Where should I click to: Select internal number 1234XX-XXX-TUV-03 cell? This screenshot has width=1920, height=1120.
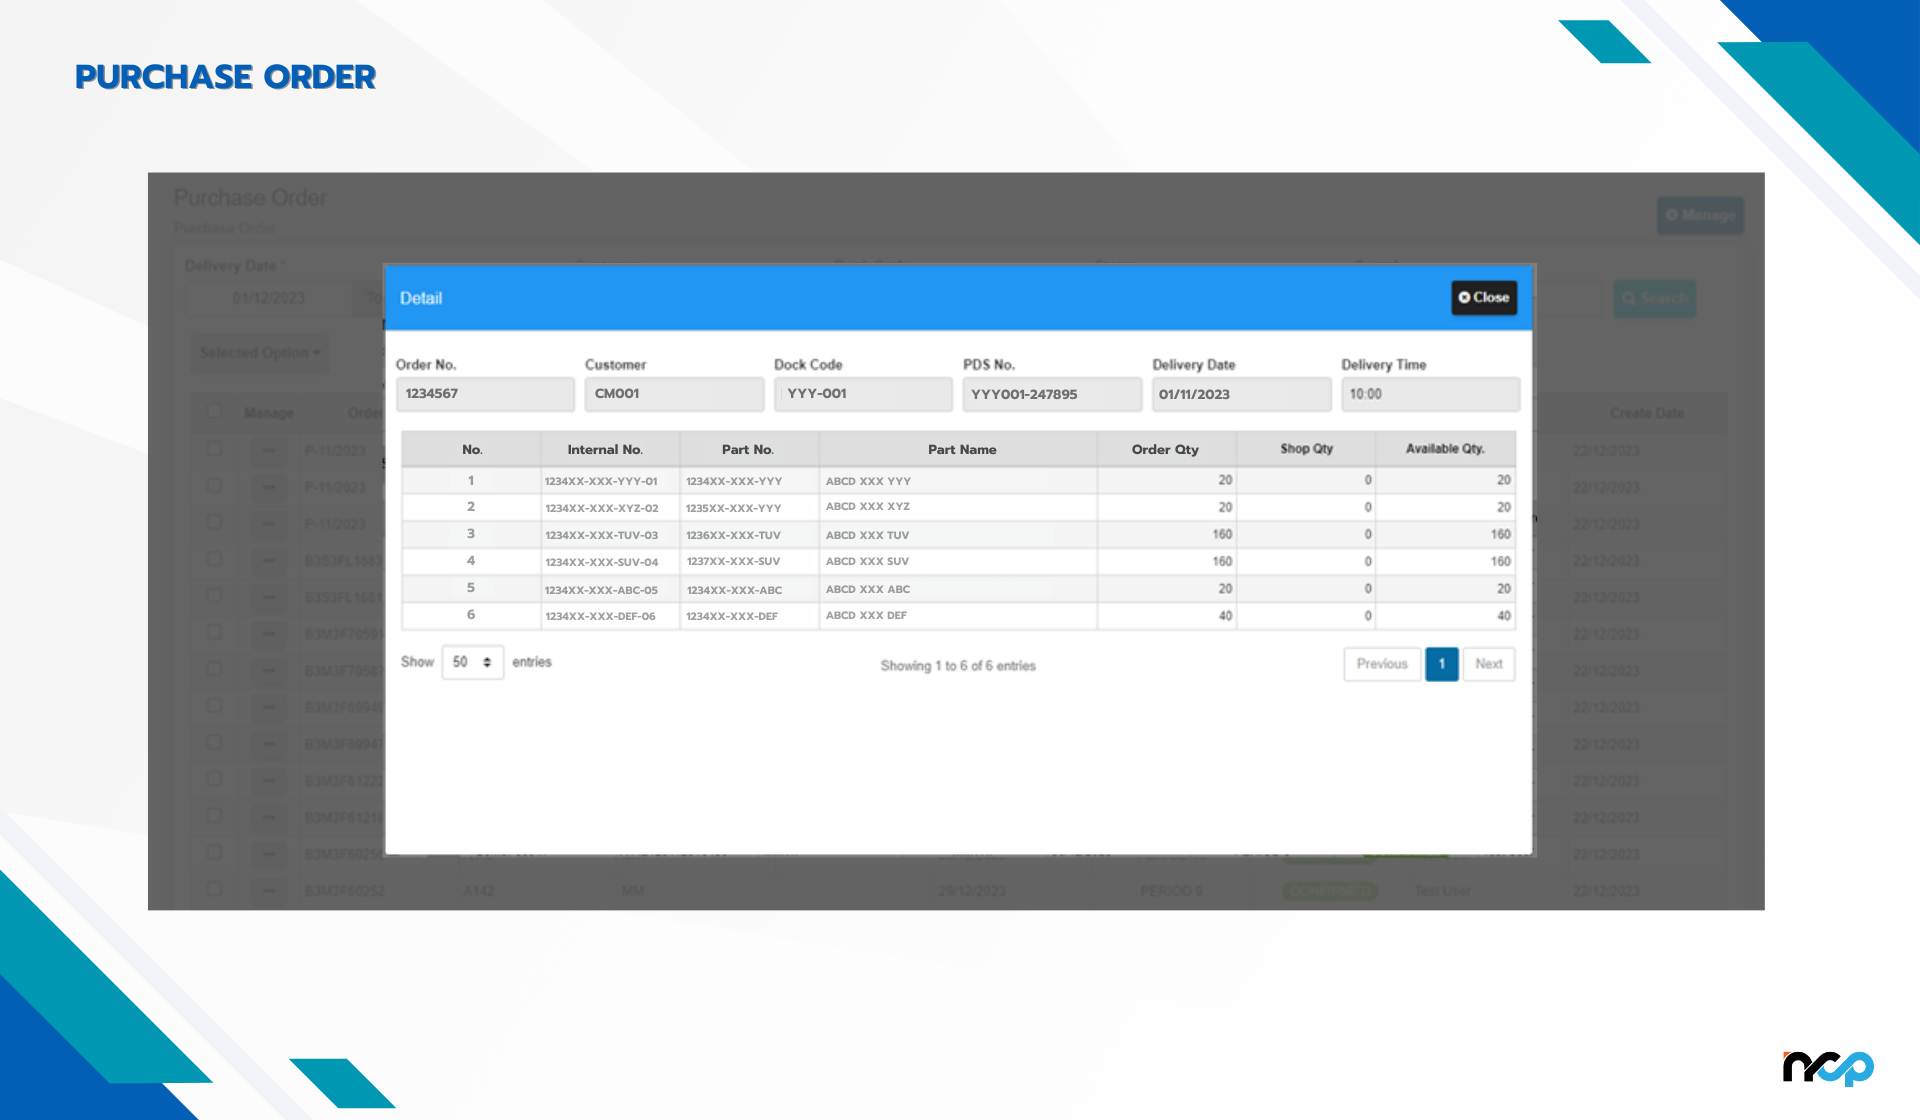(611, 535)
